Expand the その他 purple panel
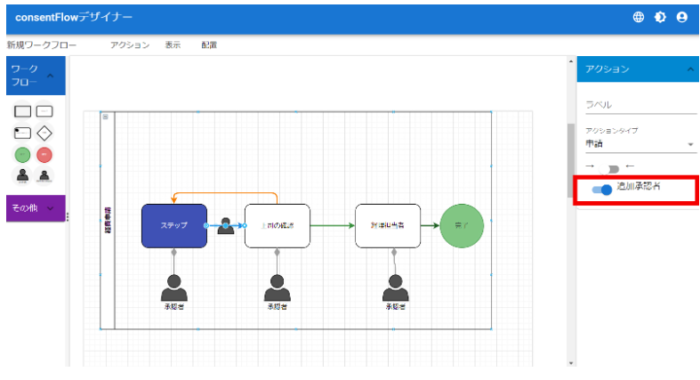 point(50,208)
